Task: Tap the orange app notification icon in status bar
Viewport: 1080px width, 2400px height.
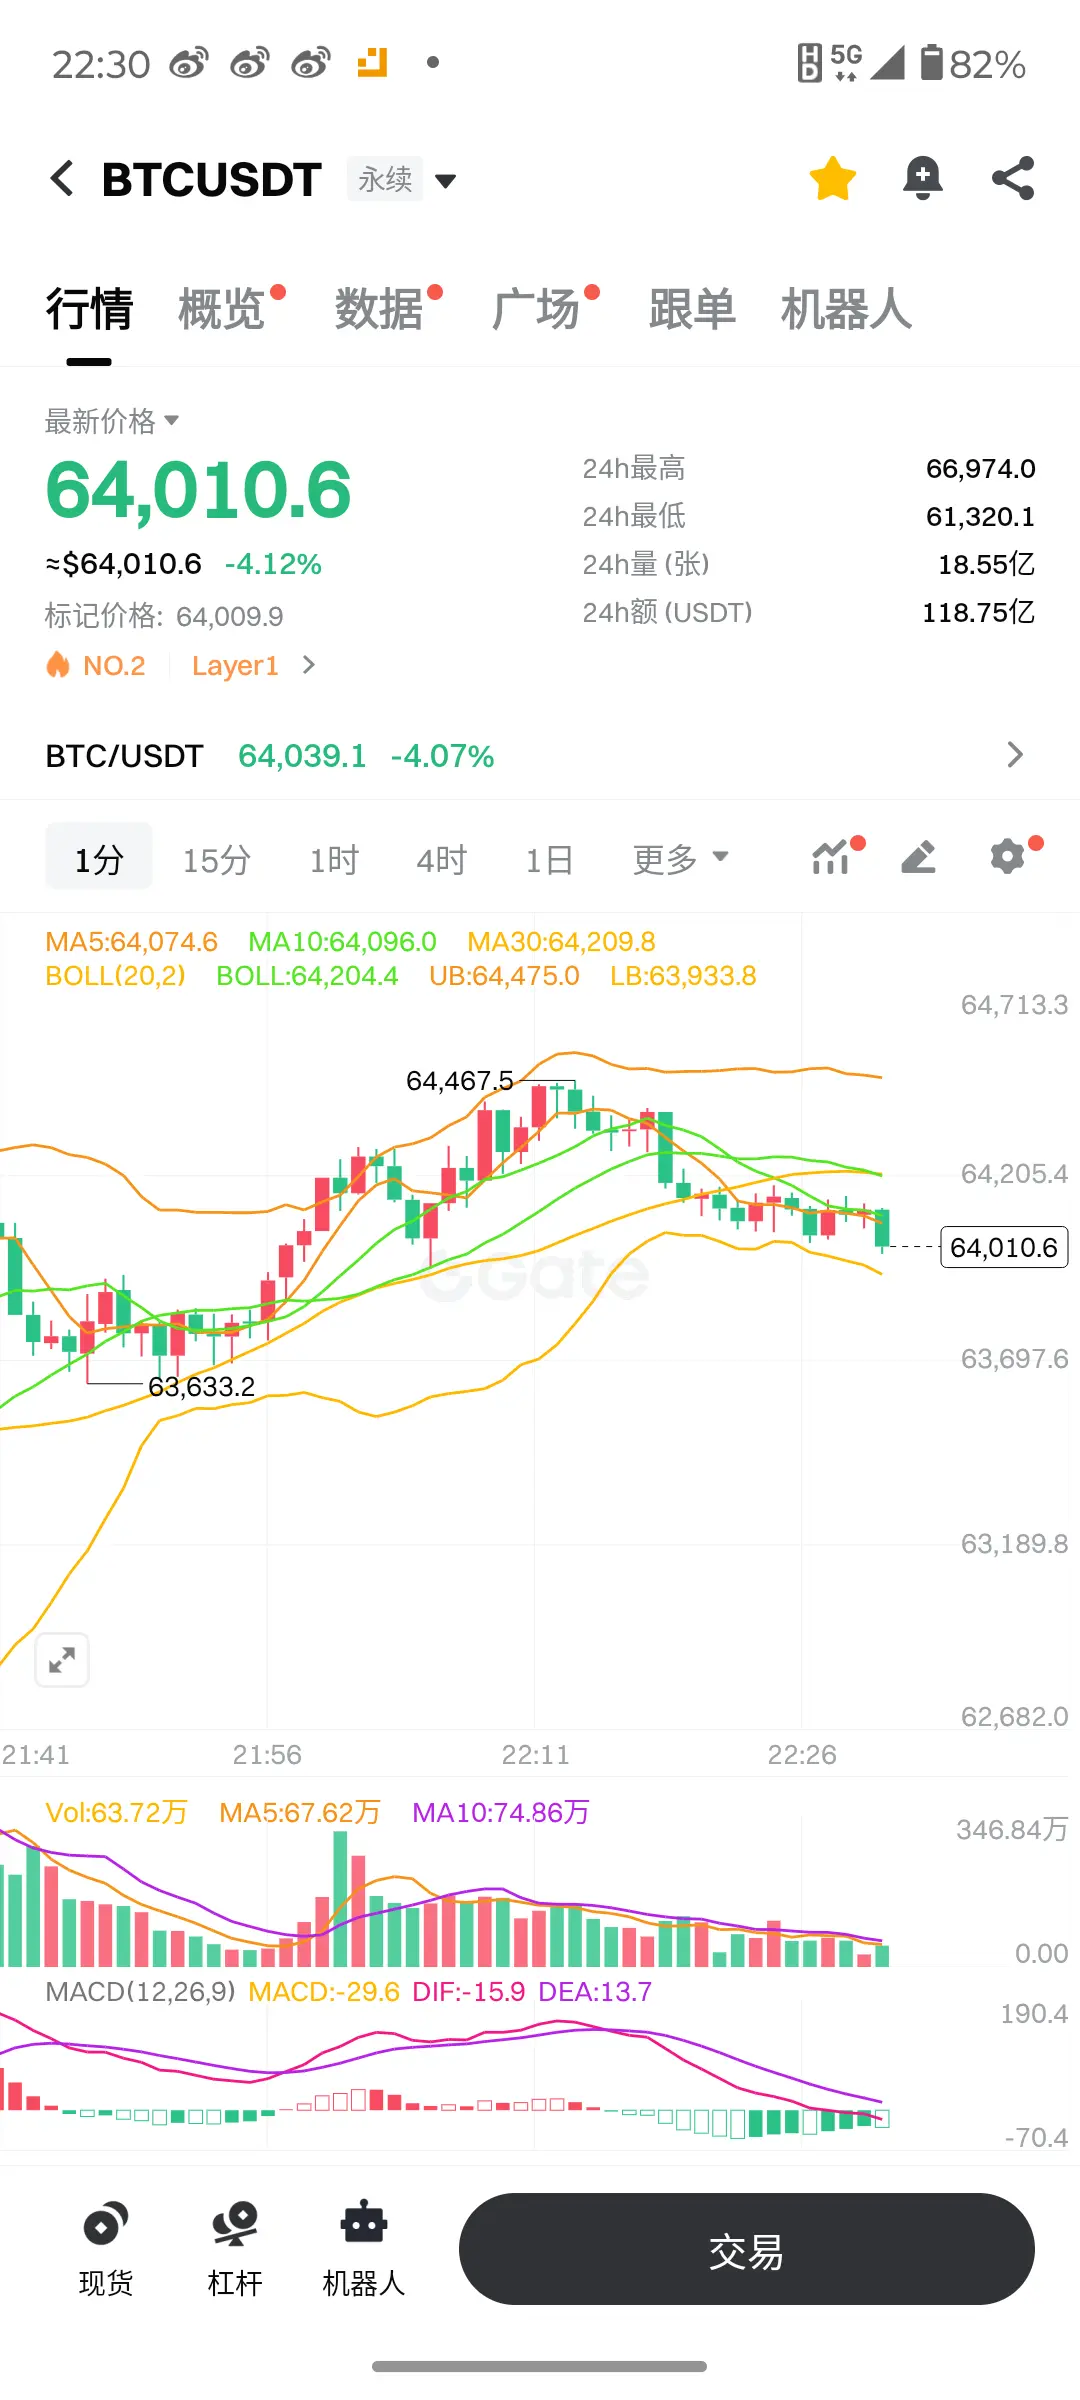Action: pyautogui.click(x=372, y=63)
